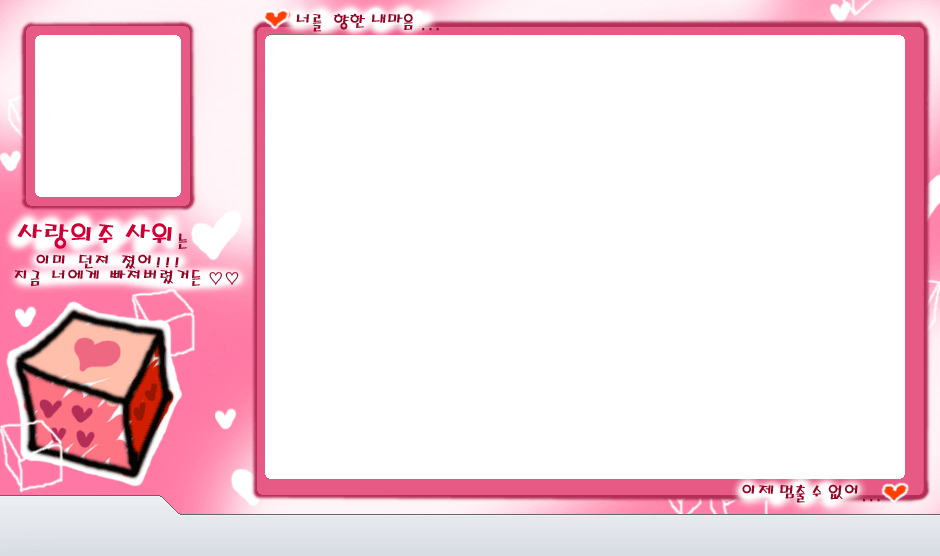This screenshot has width=940, height=556.
Task: Click the caption "이제 멈출 수 없어 ..."
Action: click(811, 492)
